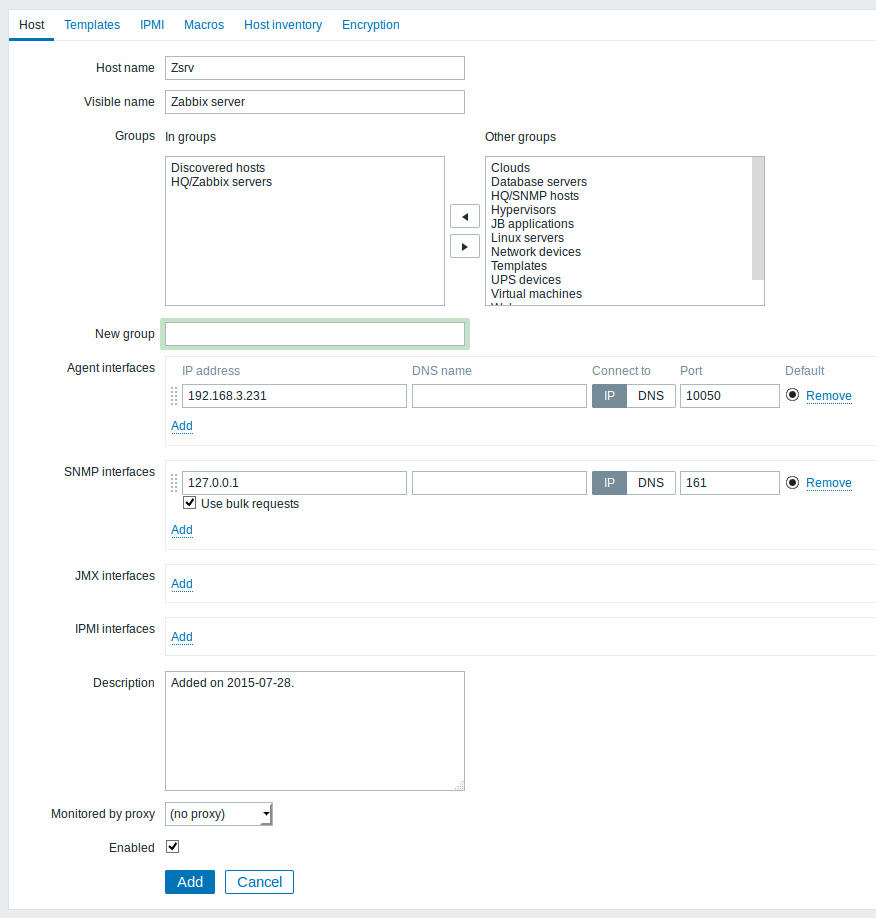This screenshot has height=918, width=876.
Task: Click the right arrow move-group button
Action: click(x=465, y=246)
